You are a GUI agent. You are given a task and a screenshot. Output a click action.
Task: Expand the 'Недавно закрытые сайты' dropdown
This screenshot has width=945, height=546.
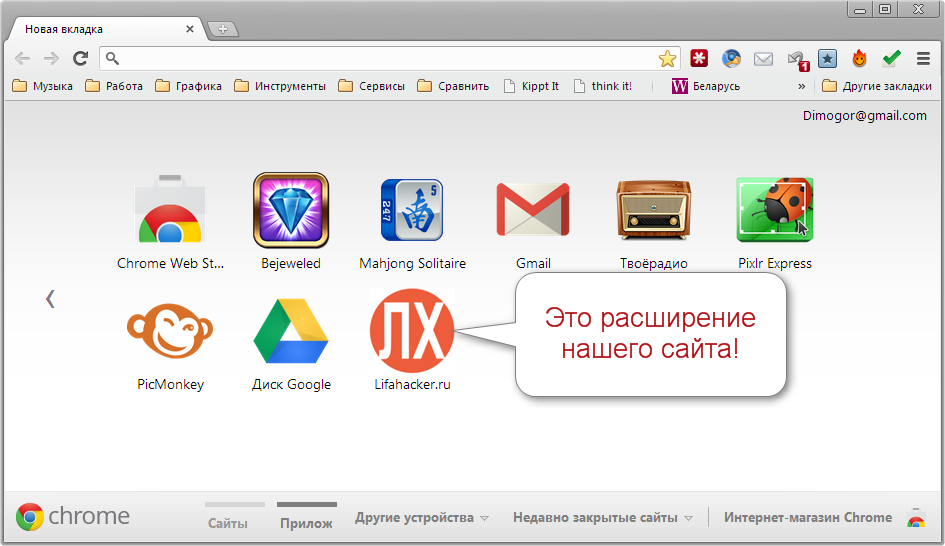pos(602,518)
